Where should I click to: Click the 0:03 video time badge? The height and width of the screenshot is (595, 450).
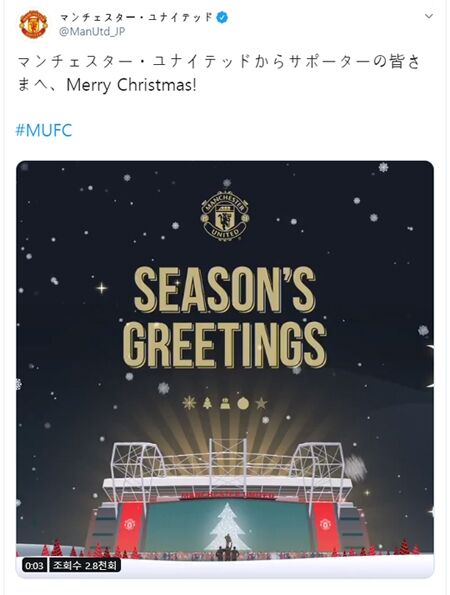pyautogui.click(x=34, y=566)
